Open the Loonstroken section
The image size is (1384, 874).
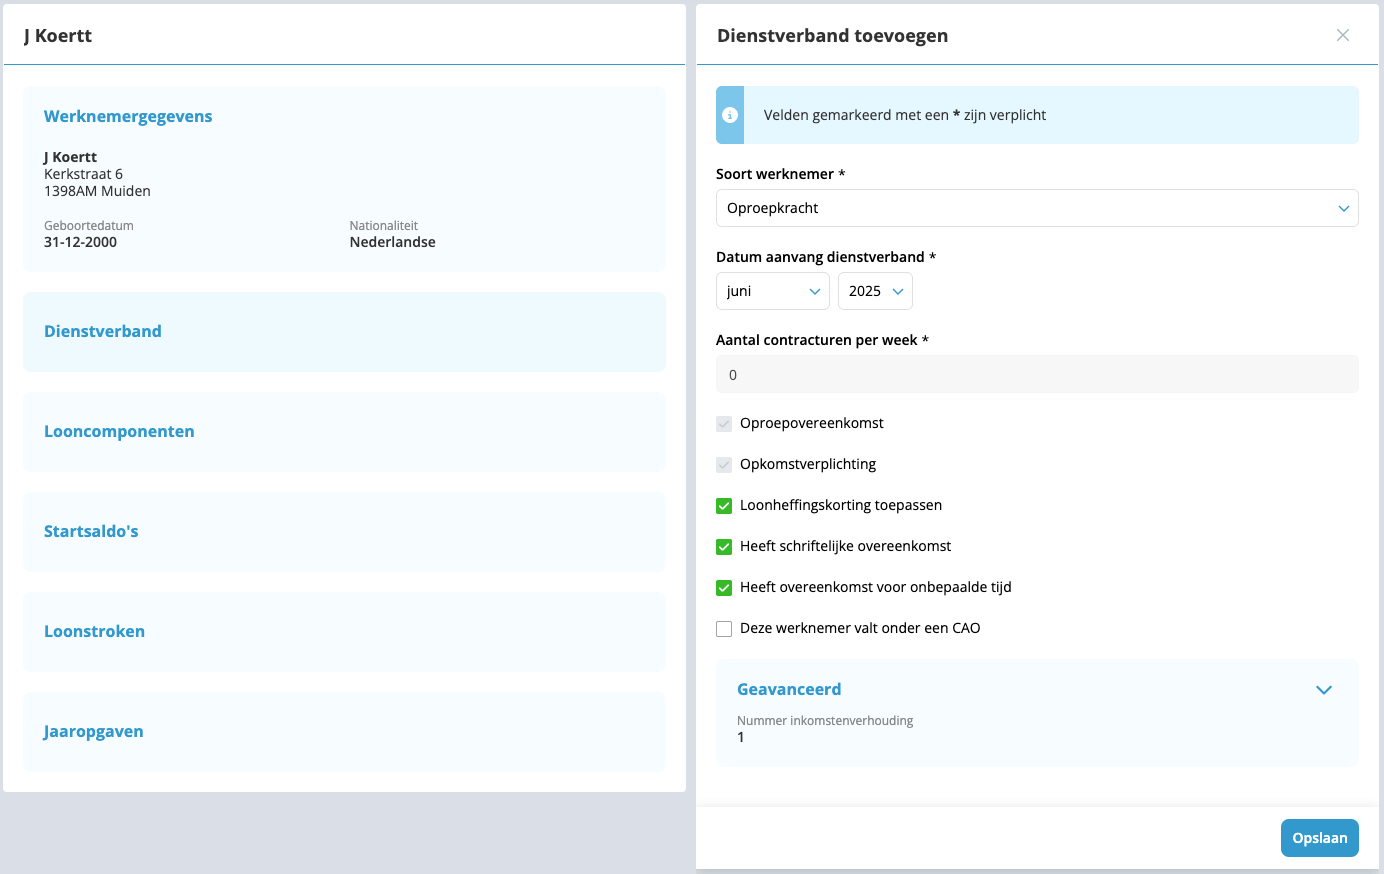(94, 631)
